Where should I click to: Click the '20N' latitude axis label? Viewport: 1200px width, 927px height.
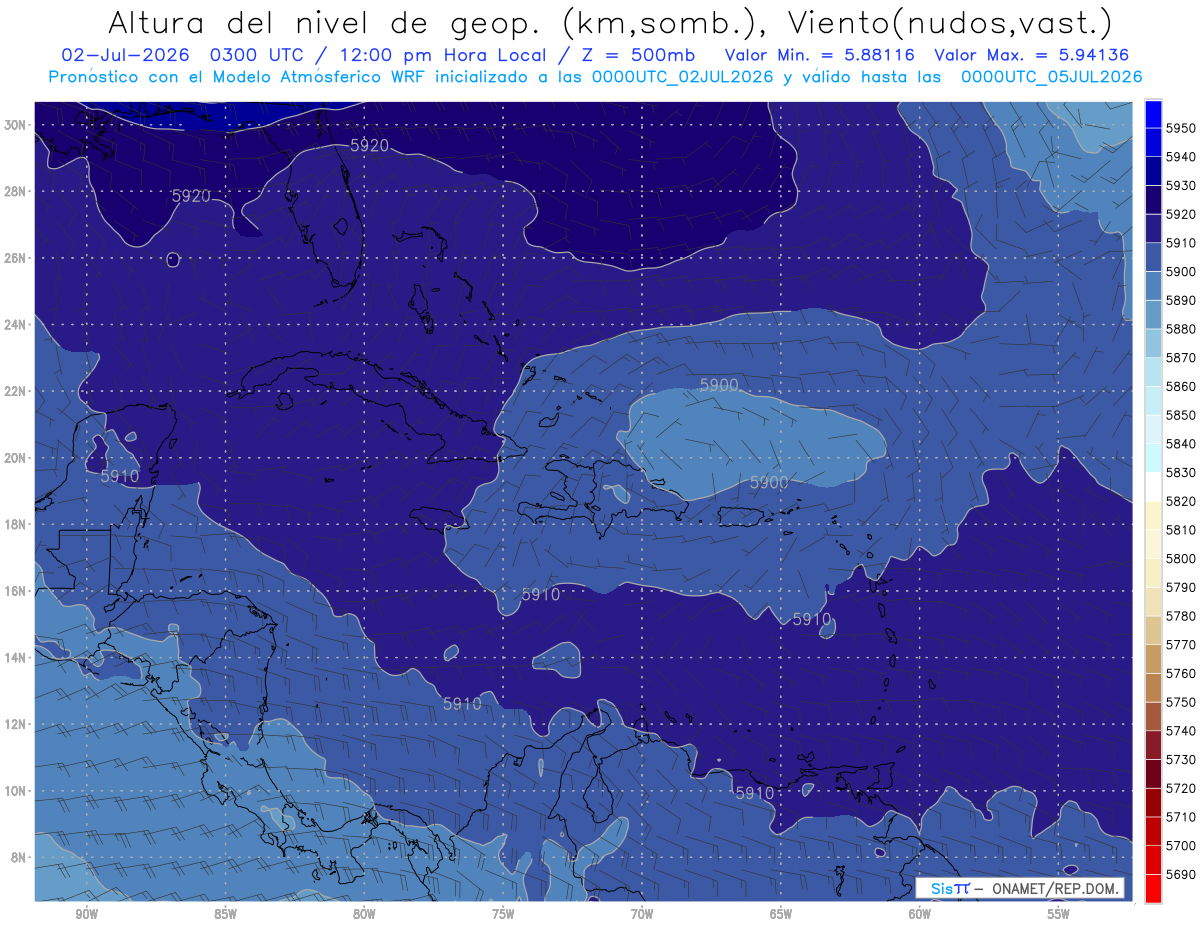click(x=16, y=458)
